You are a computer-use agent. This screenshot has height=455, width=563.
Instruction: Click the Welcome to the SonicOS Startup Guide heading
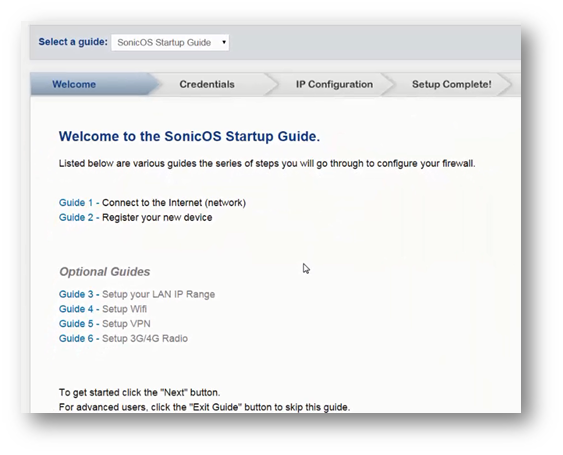[x=189, y=136]
